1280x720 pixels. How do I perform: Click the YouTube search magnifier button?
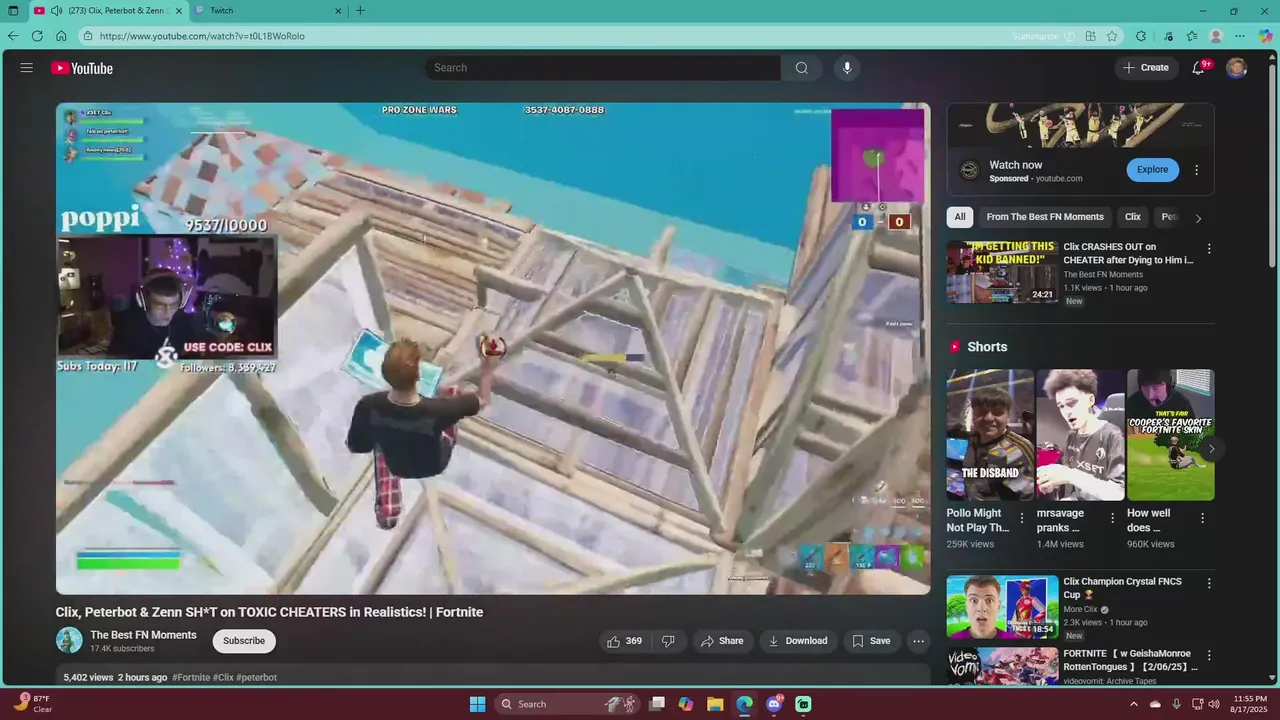pyautogui.click(x=801, y=68)
